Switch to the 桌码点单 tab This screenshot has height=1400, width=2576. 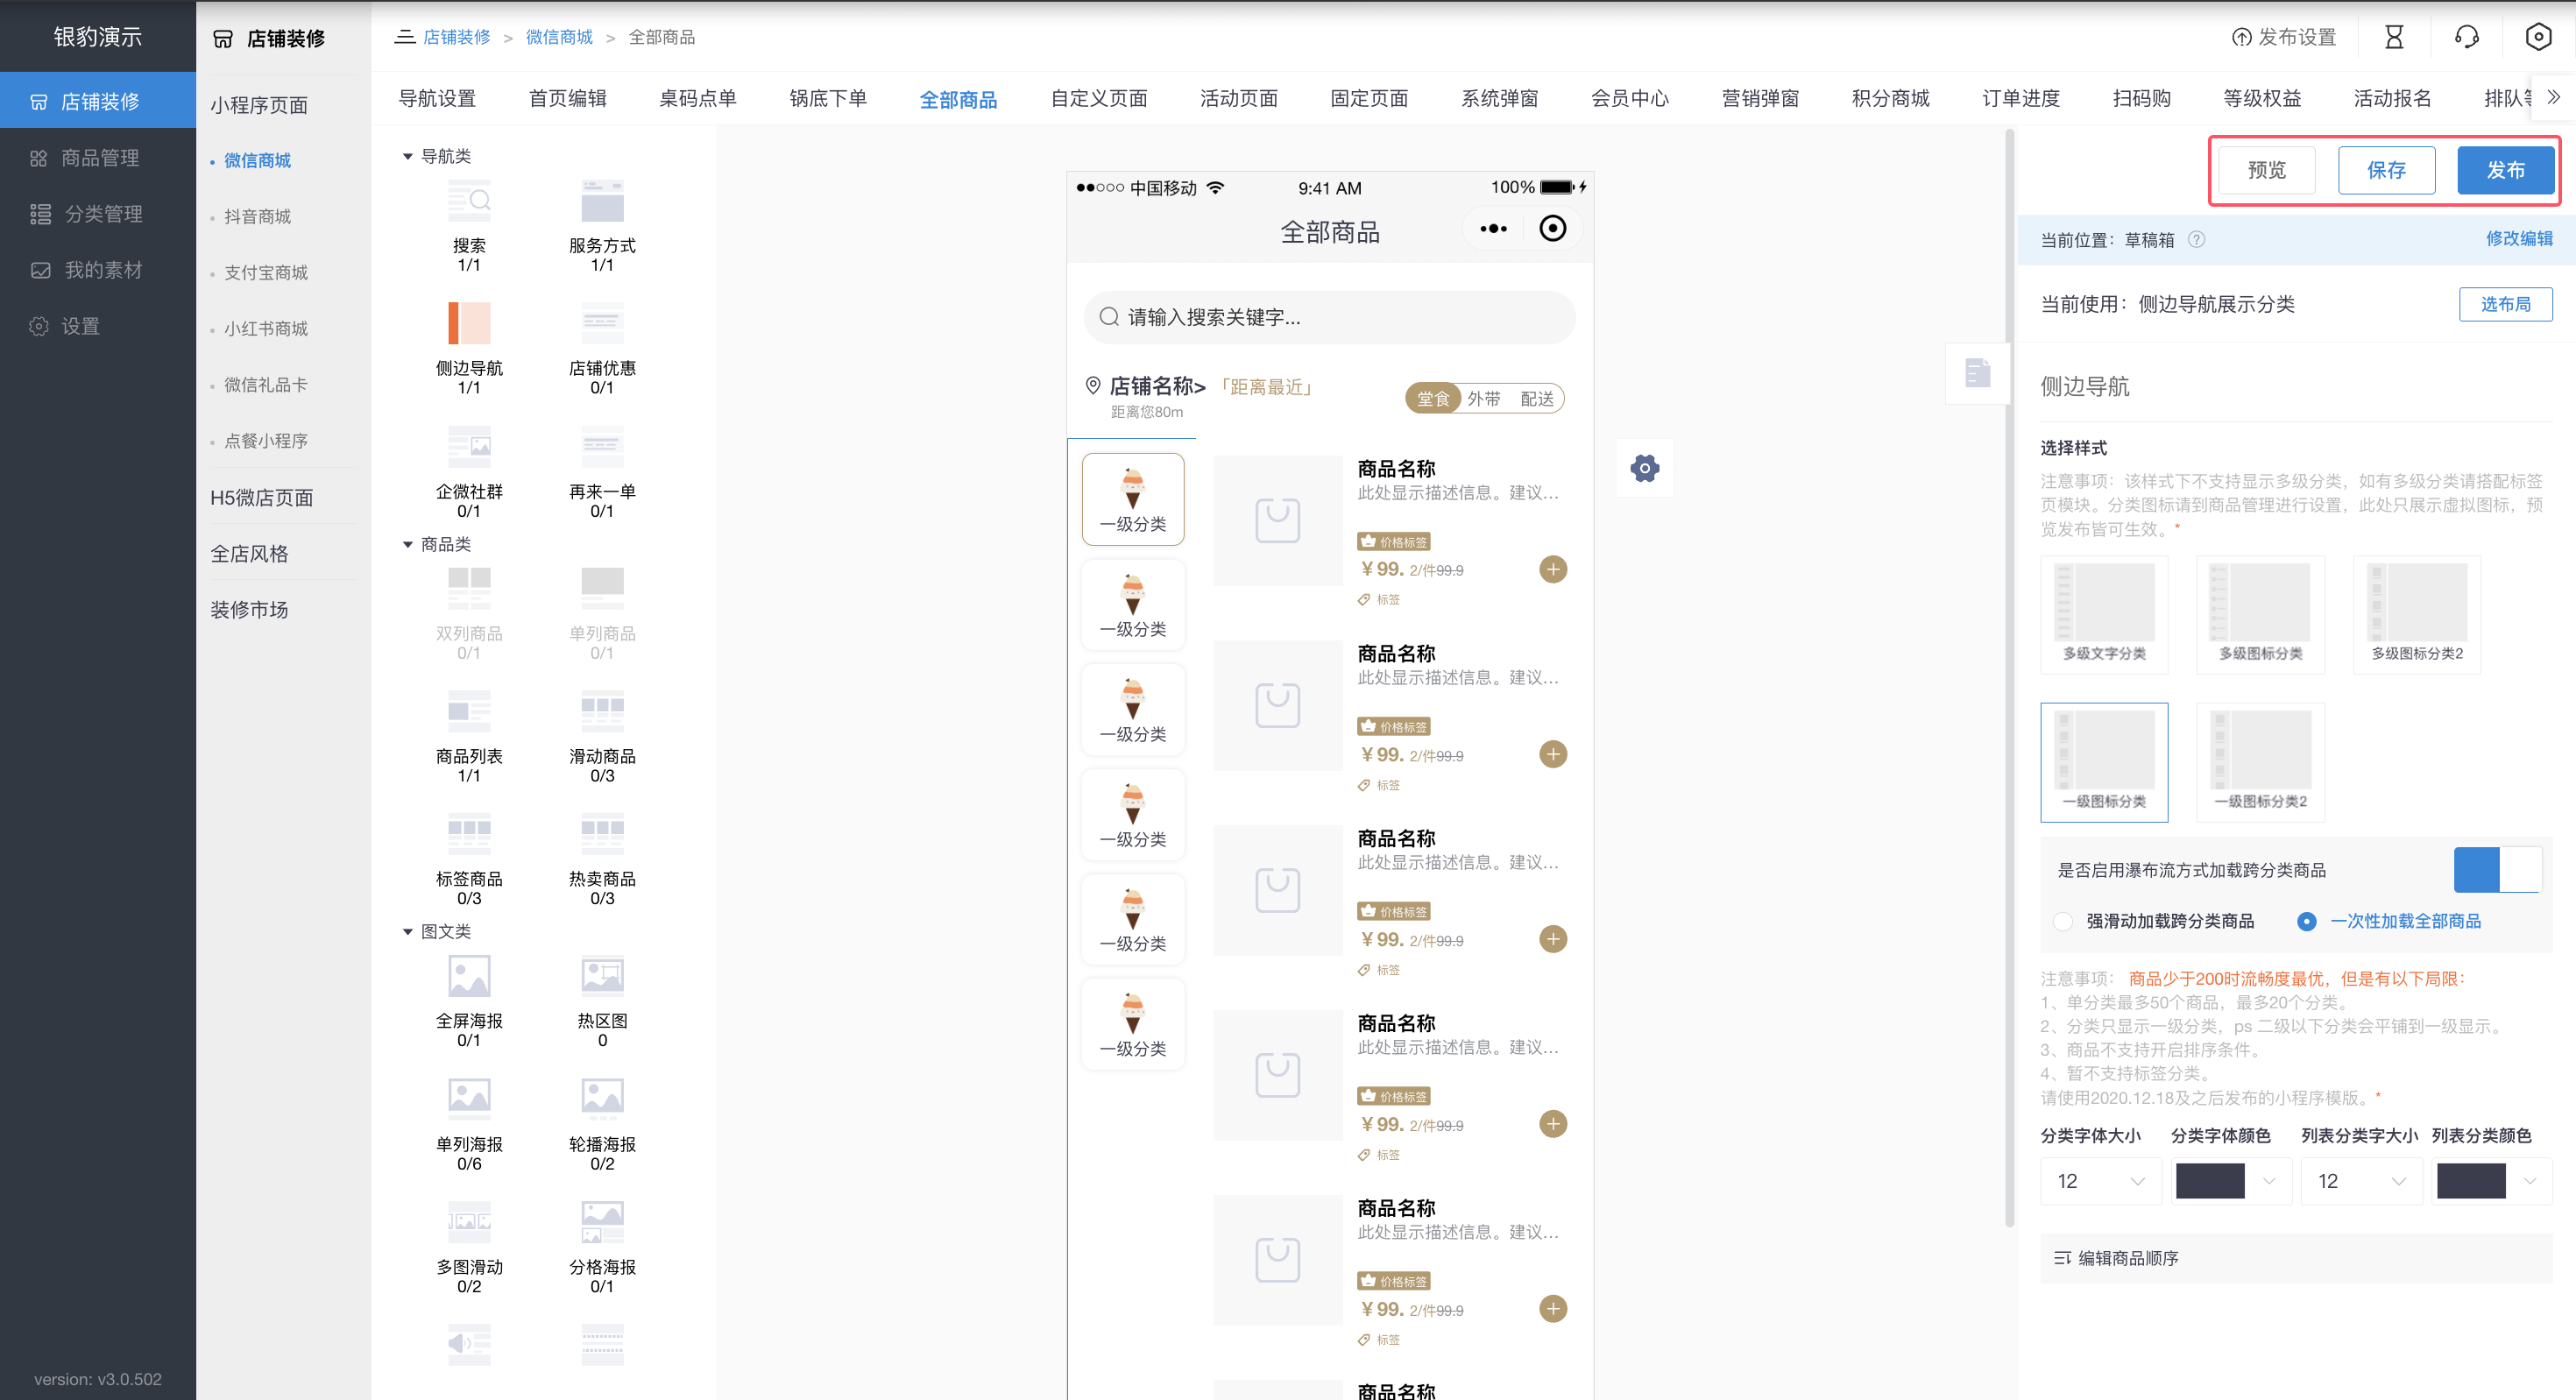pyautogui.click(x=698, y=99)
